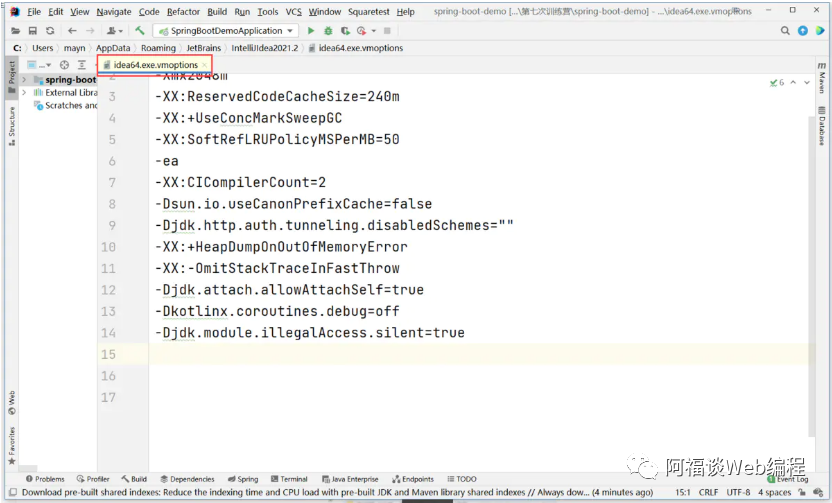Open the Squaretest menu

[369, 11]
